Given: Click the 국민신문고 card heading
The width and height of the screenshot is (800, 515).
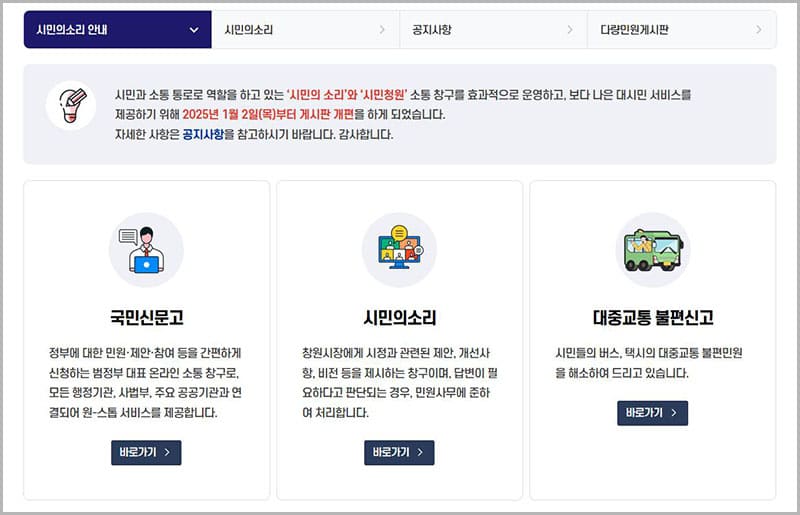Looking at the screenshot, I should [146, 317].
